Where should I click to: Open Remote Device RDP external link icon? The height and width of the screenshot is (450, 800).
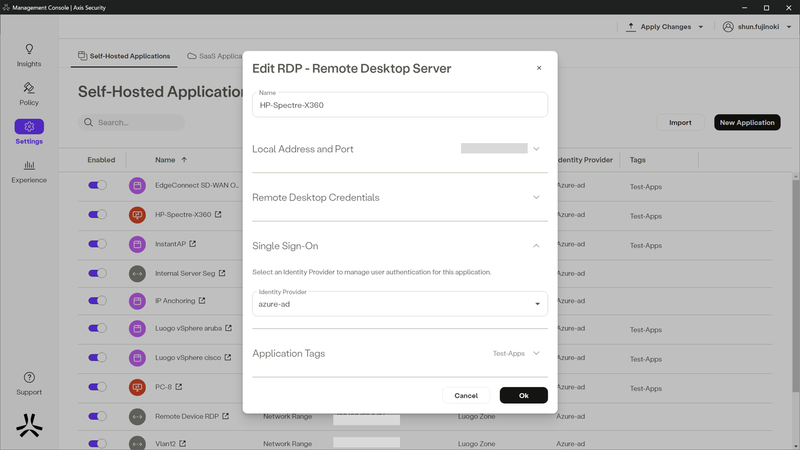[226, 416]
